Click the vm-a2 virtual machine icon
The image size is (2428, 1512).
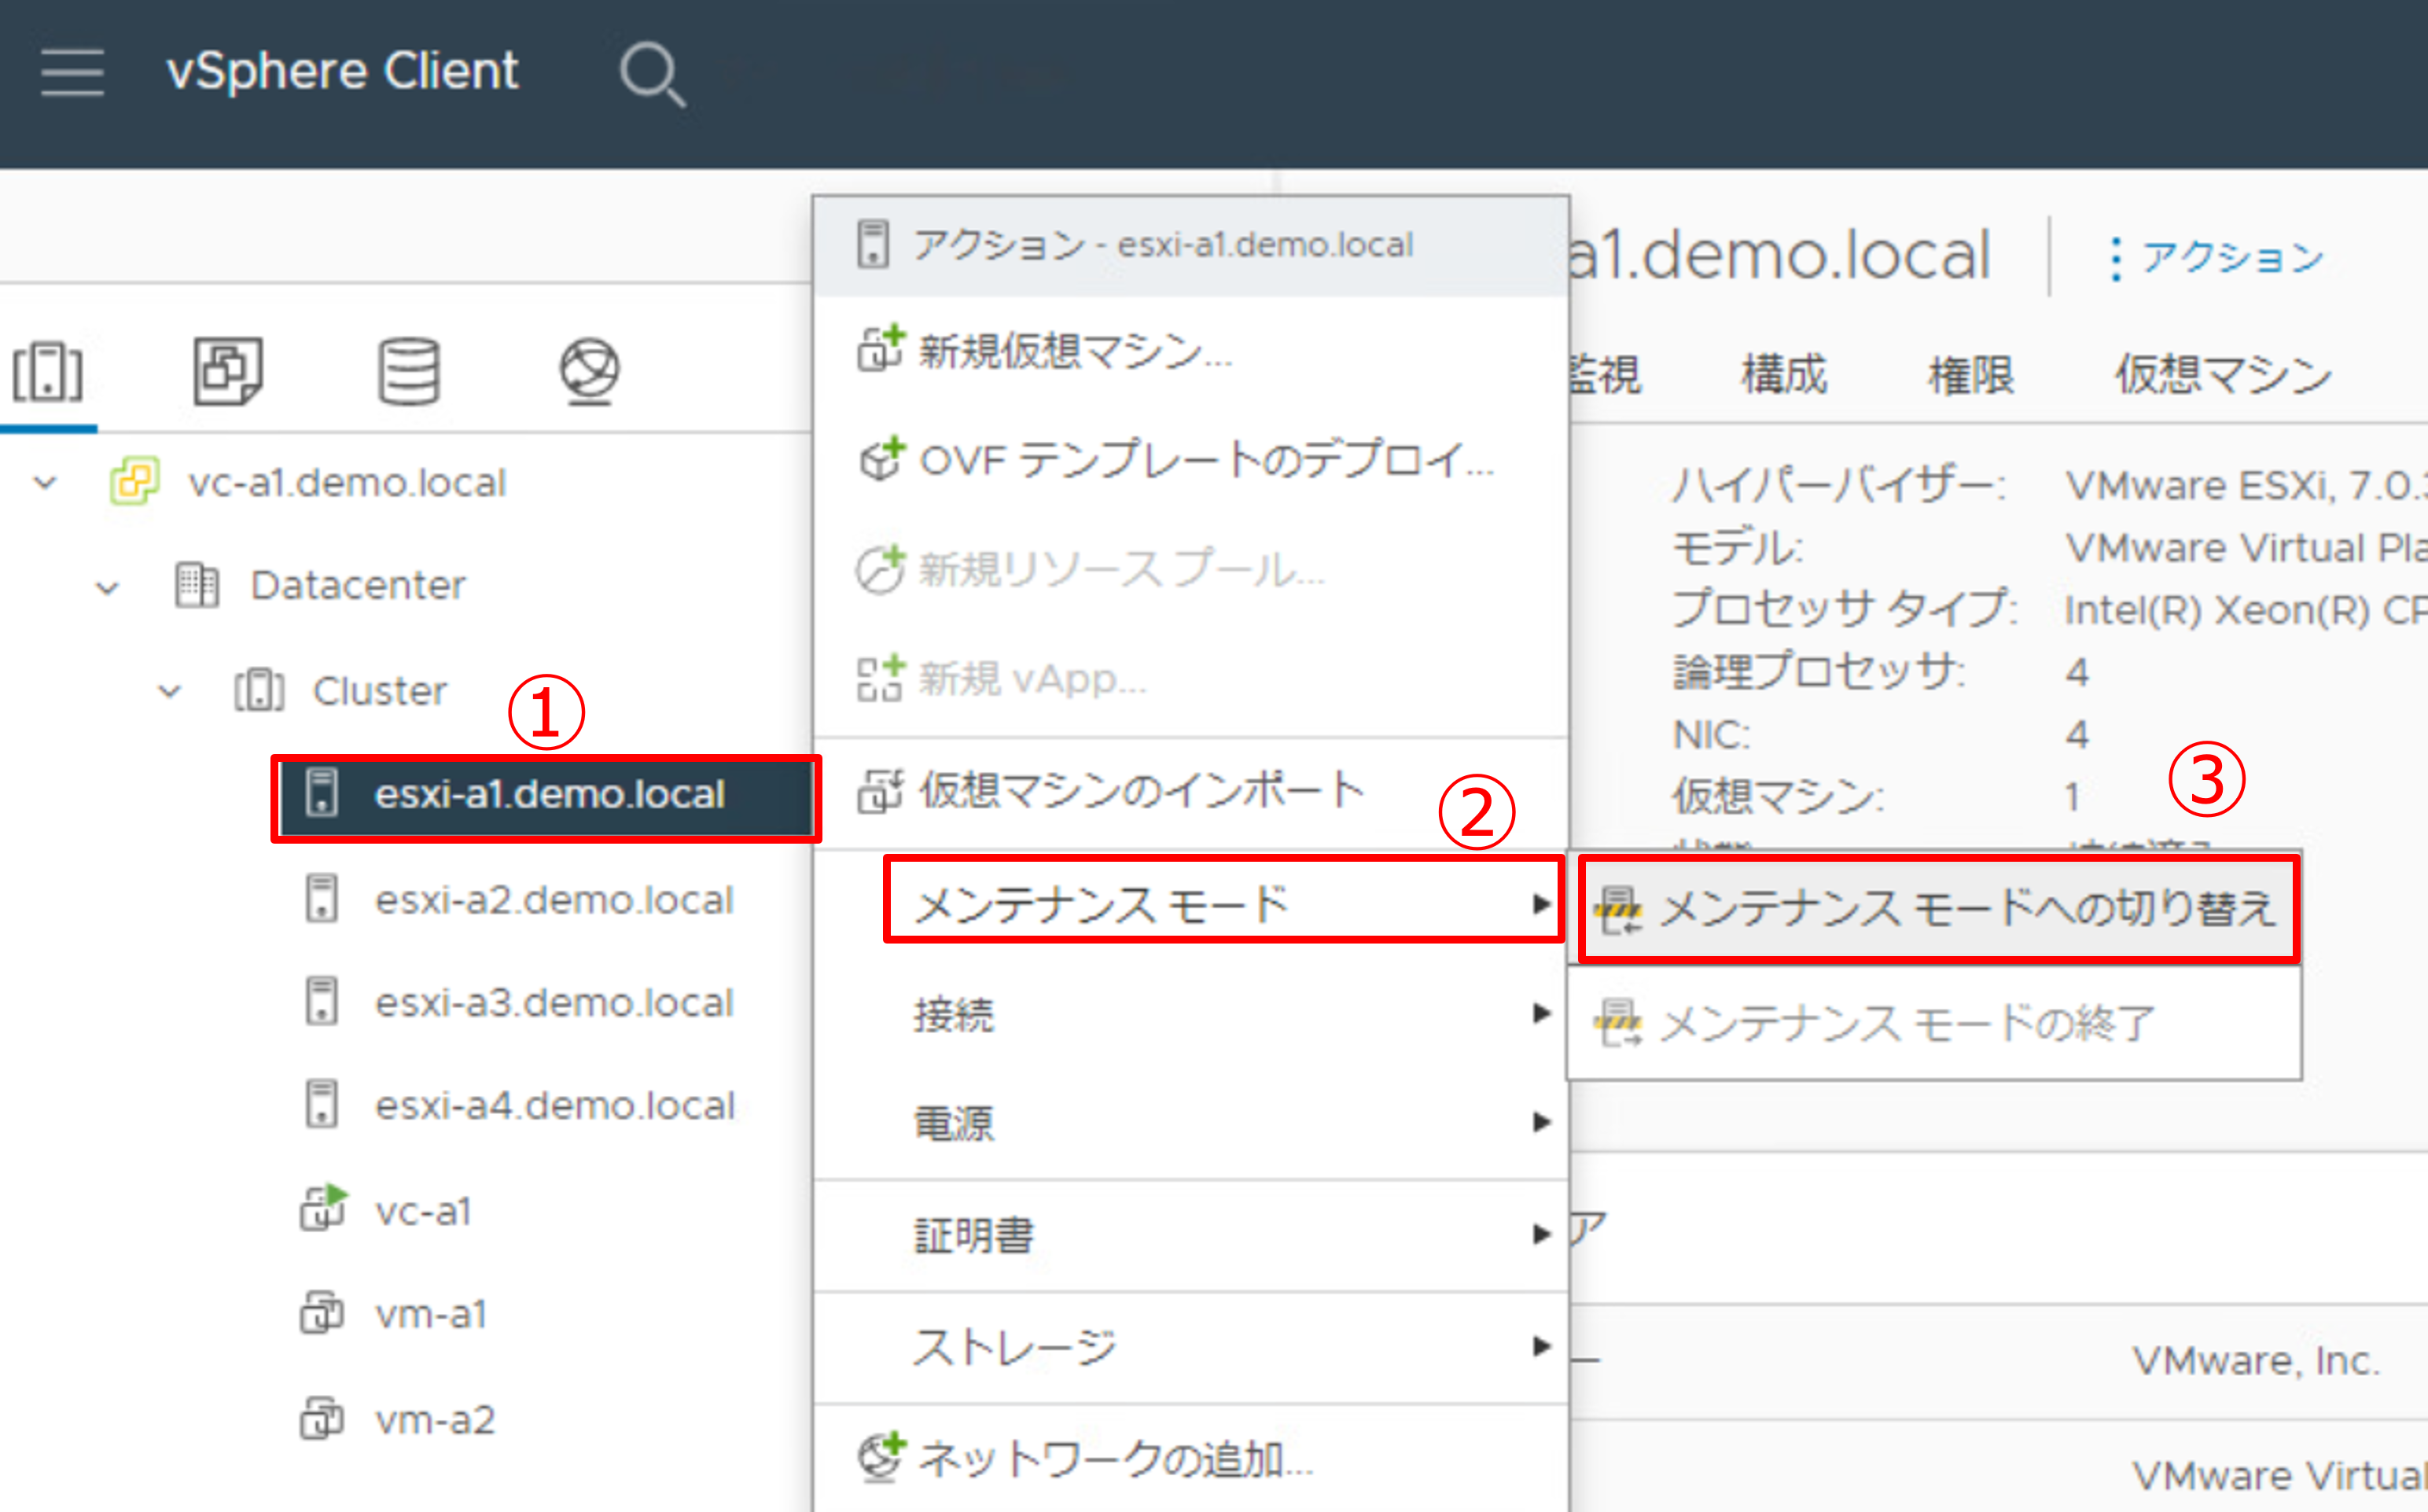pos(322,1418)
